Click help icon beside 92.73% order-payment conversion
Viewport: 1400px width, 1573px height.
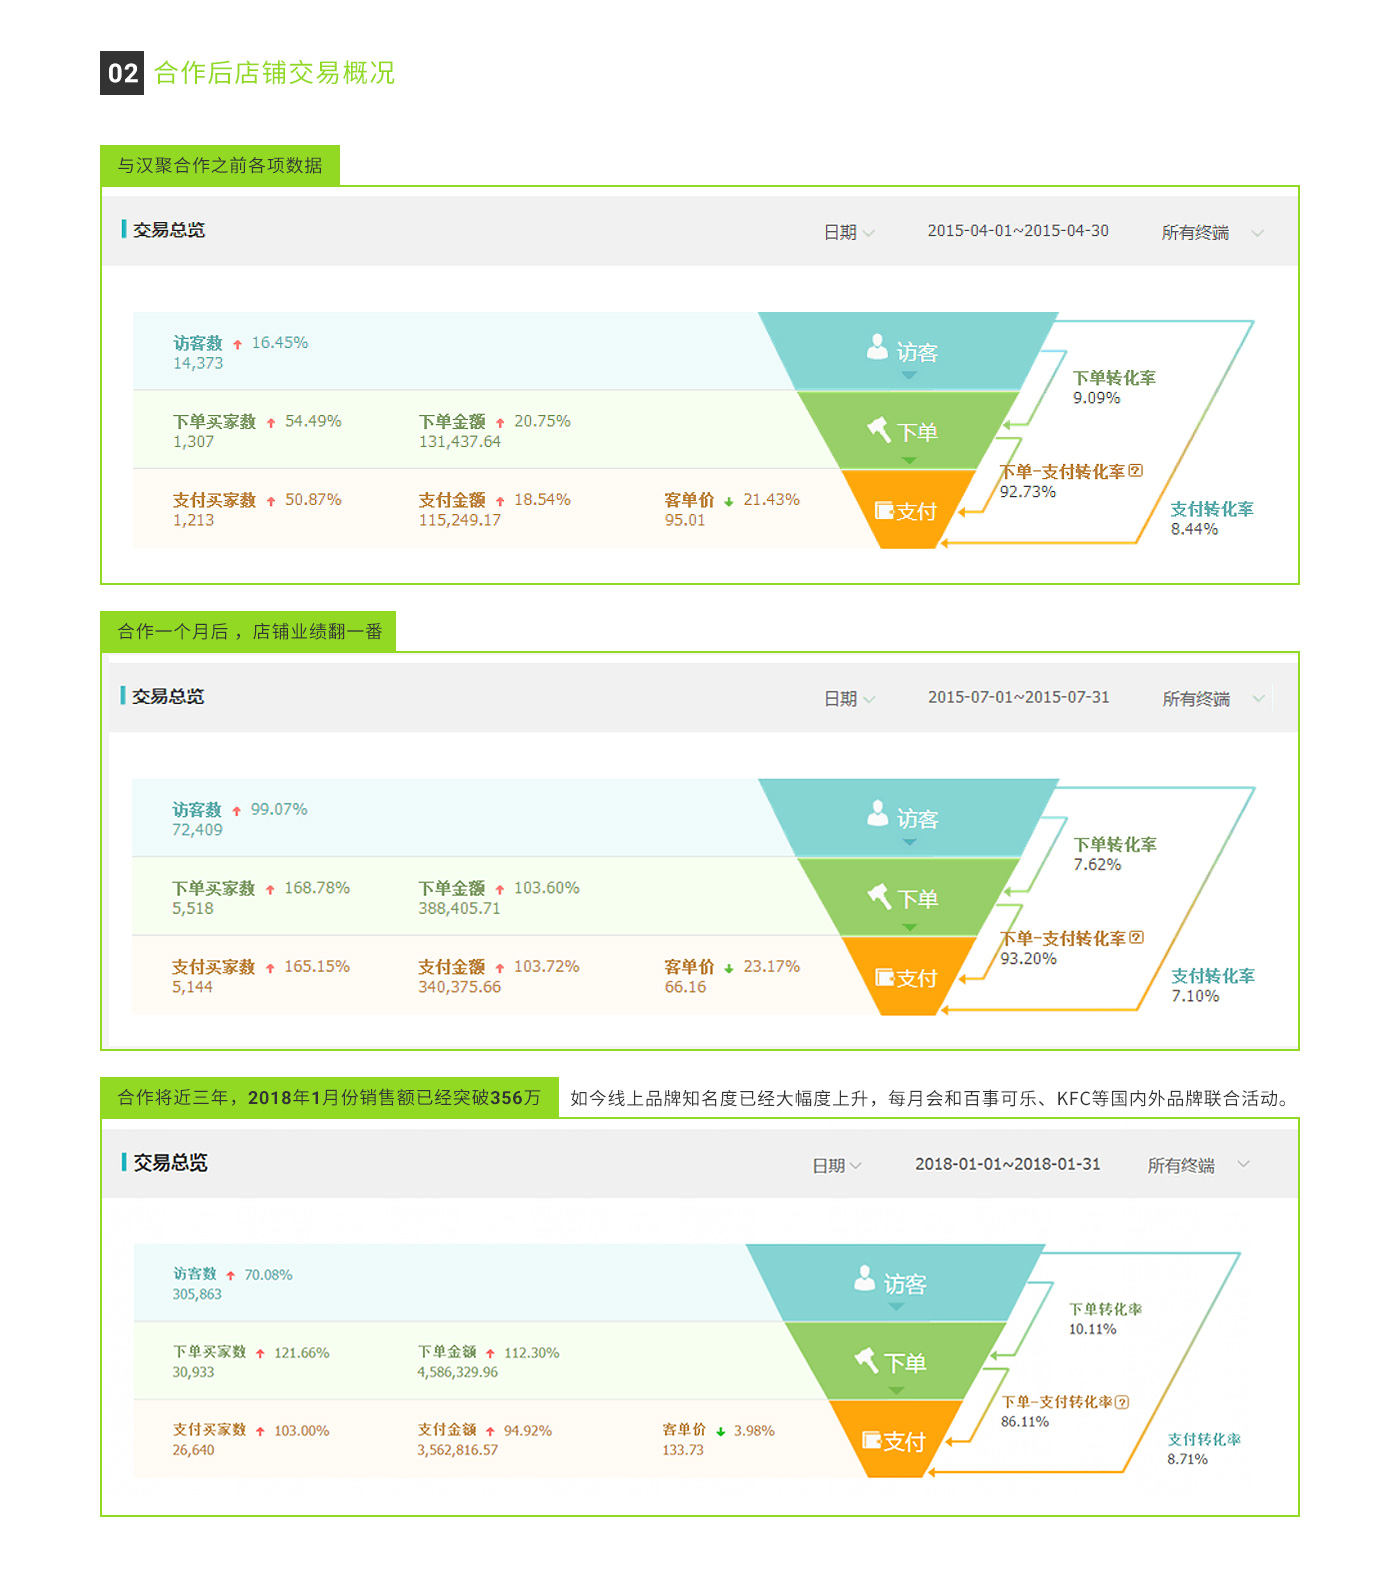[1135, 471]
